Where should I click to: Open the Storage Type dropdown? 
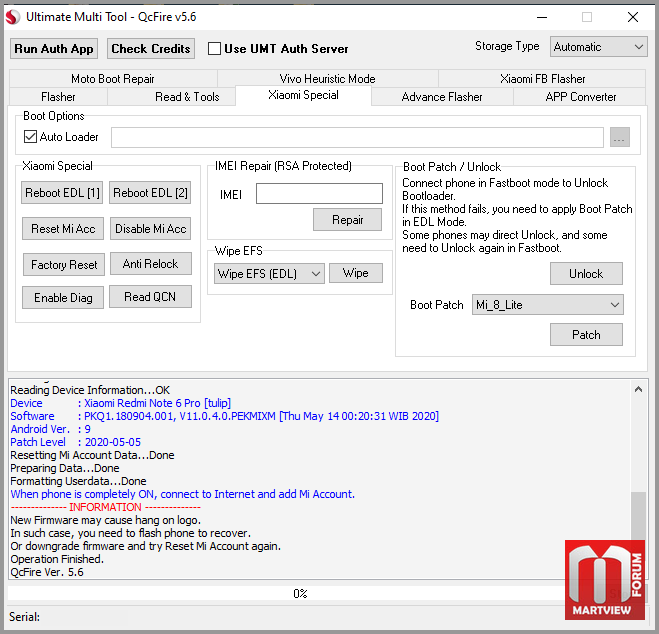click(598, 47)
